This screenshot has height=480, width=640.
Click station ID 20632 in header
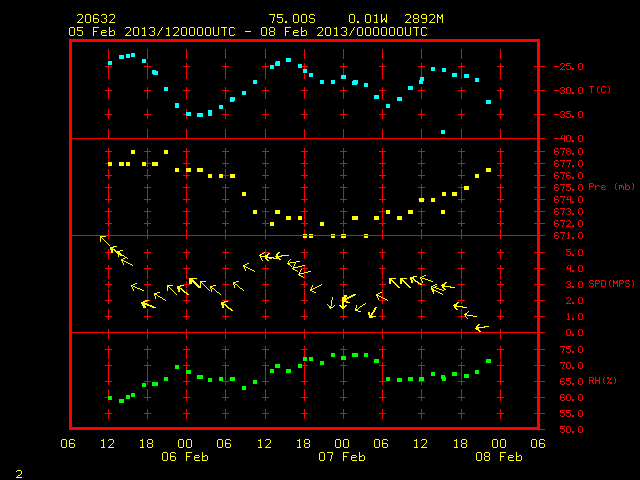coord(96,19)
